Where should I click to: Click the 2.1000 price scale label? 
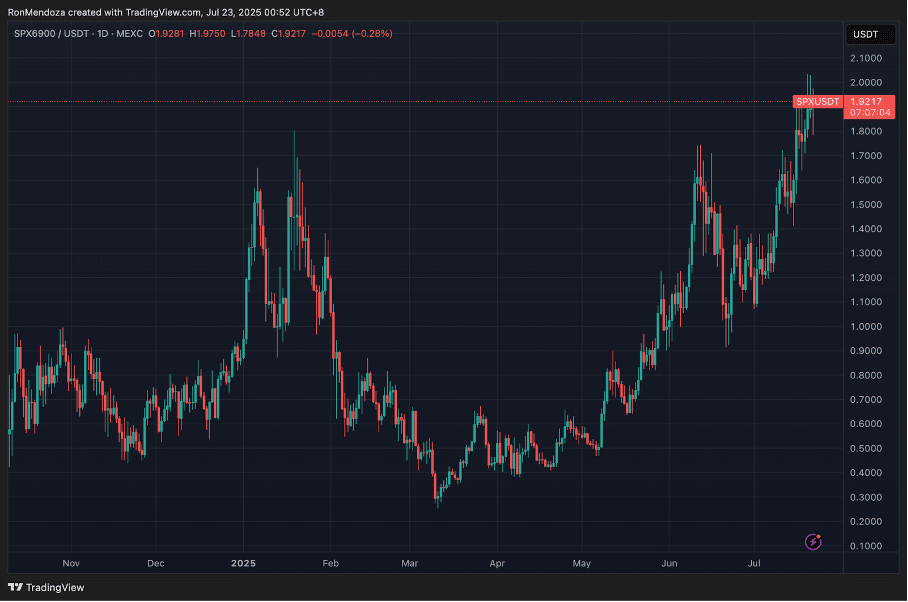pos(866,58)
